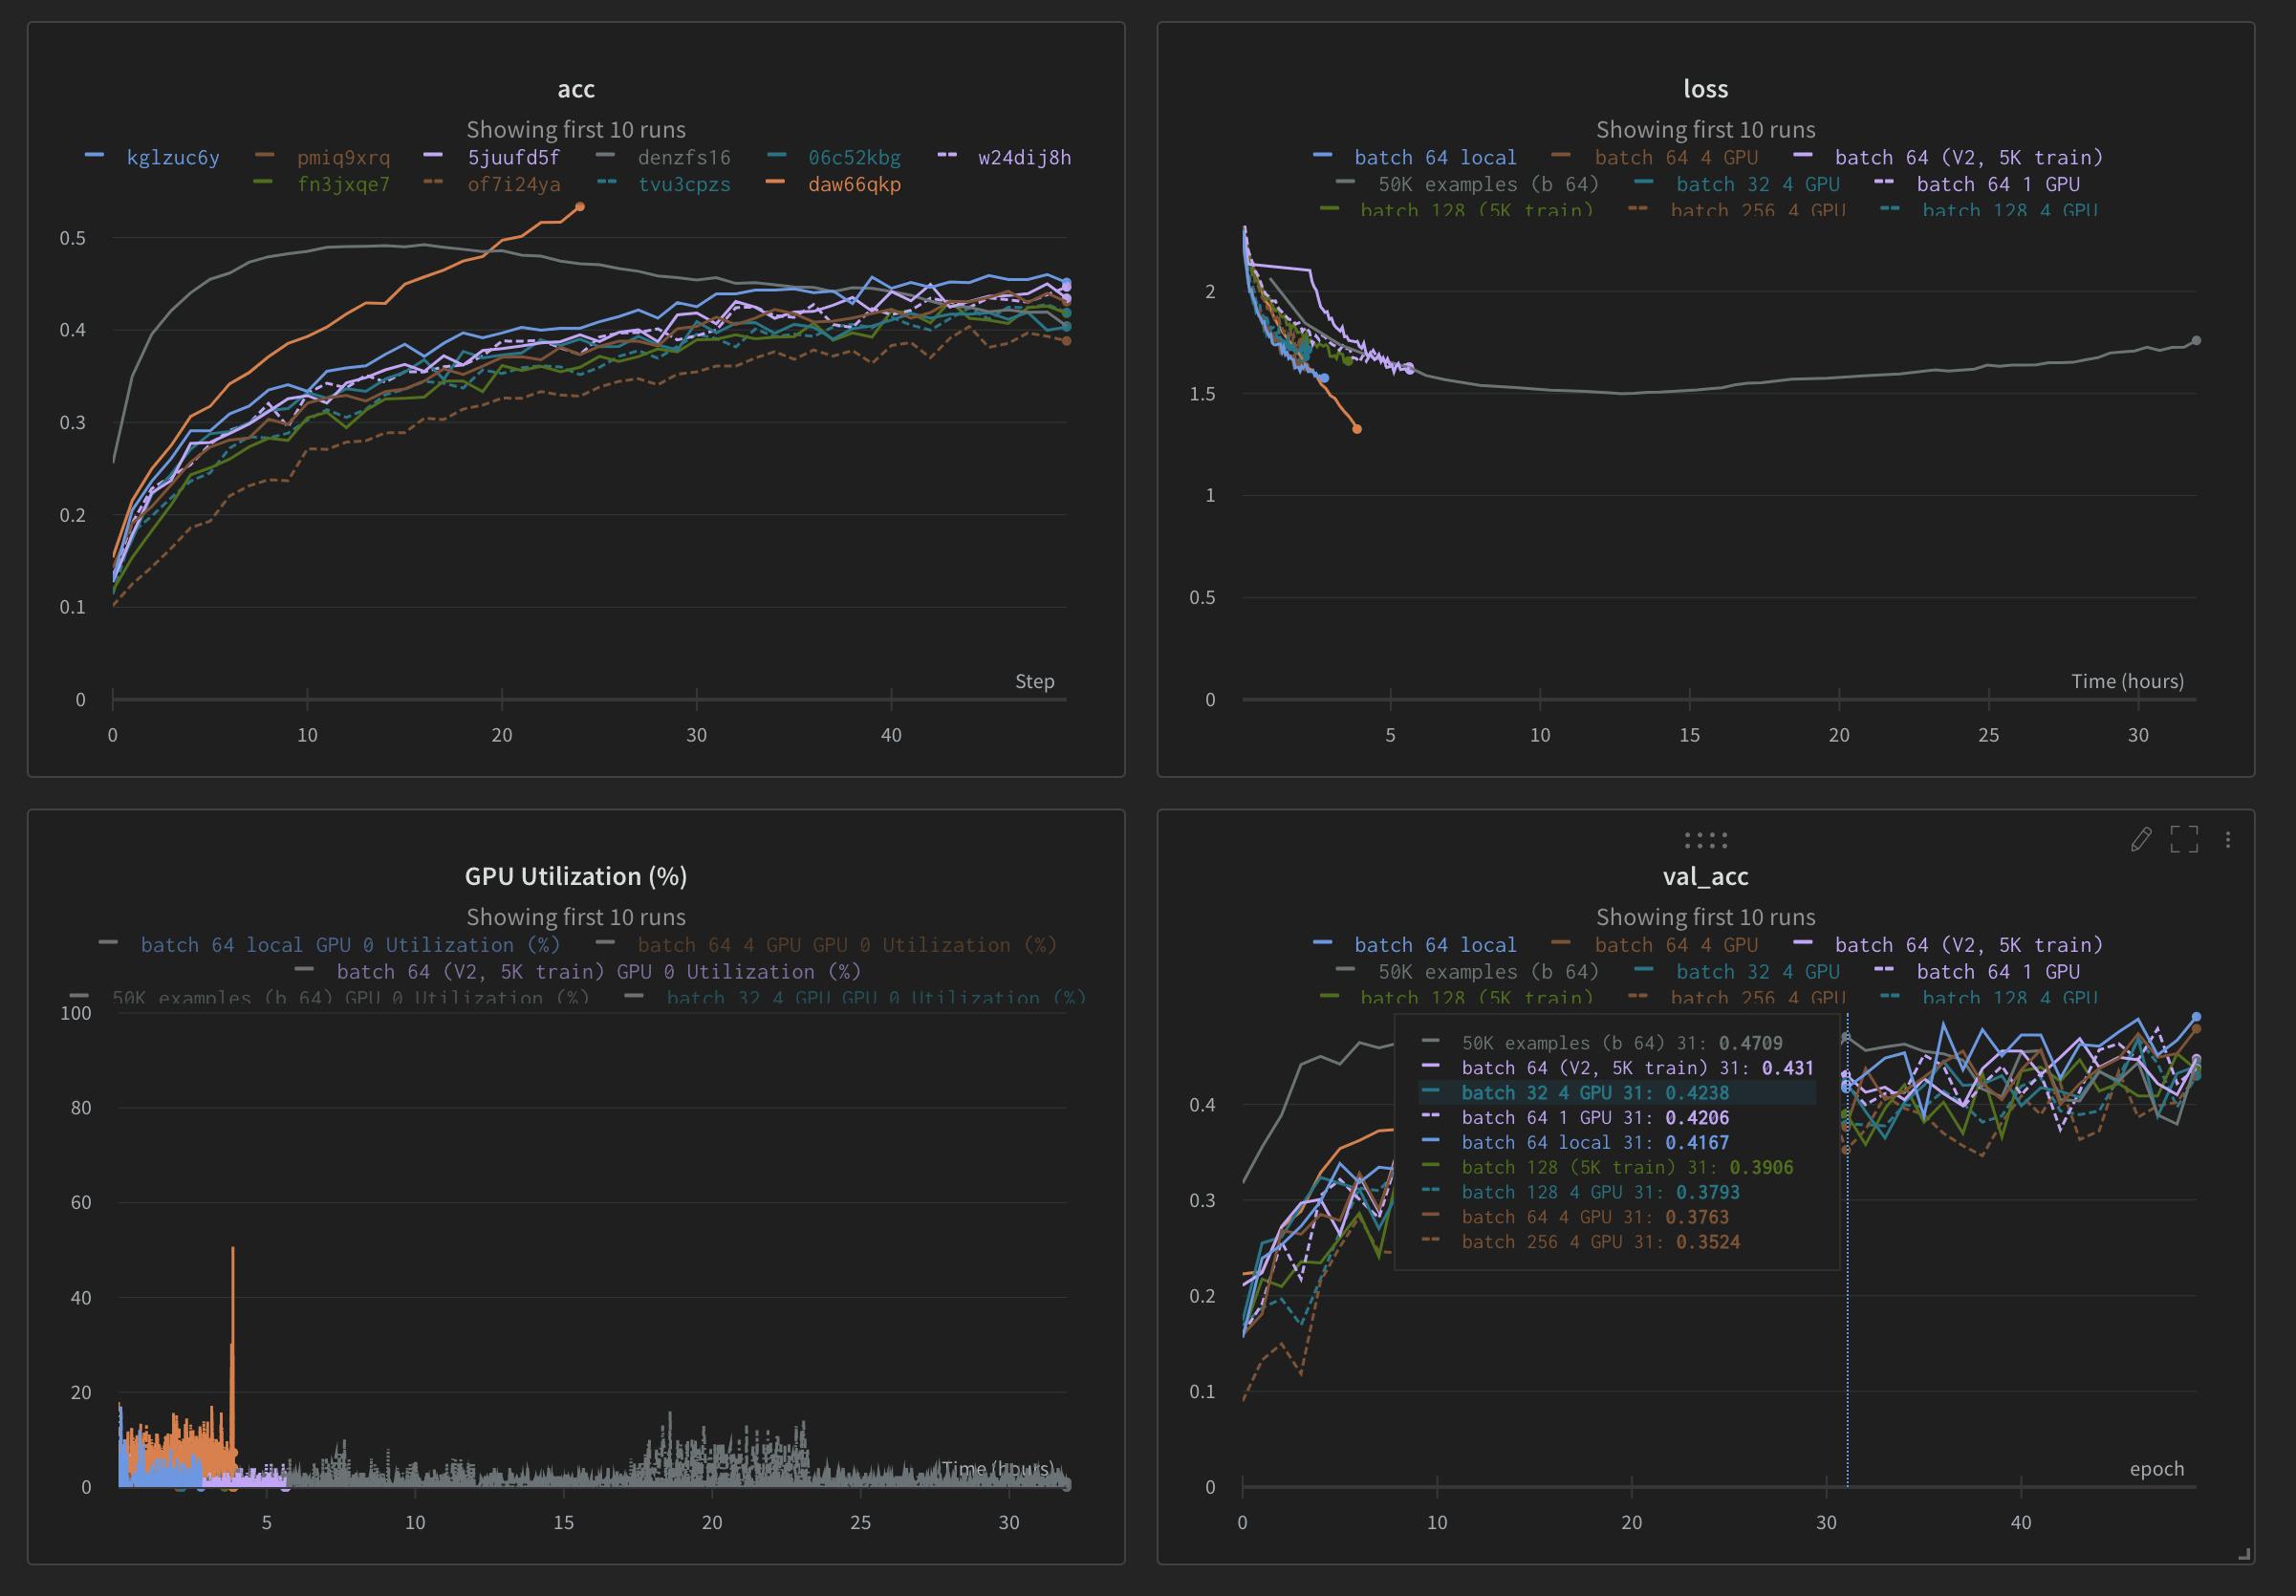Click the orange line marker beside daw66qkp
2296x1596 pixels.
click(x=775, y=182)
